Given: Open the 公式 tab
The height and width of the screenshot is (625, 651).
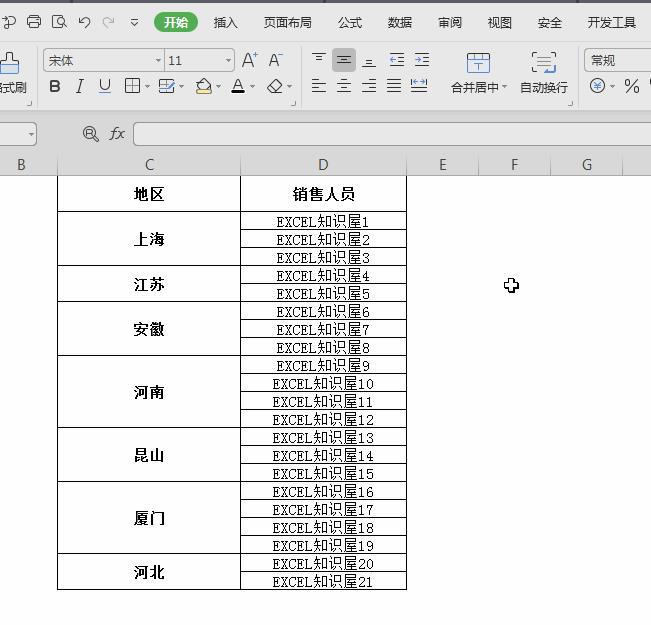Looking at the screenshot, I should (x=350, y=22).
